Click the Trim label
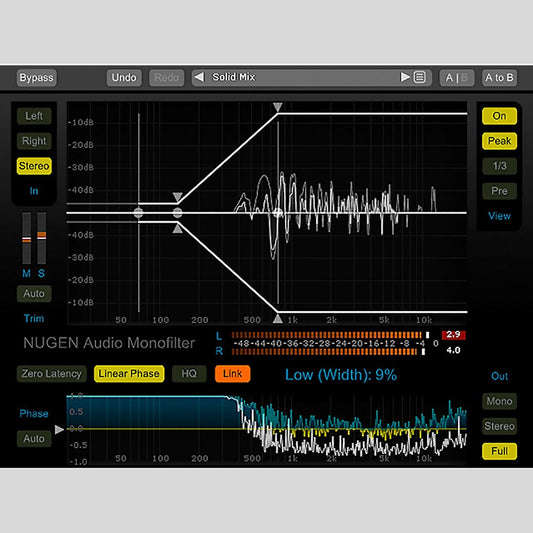 coord(34,319)
